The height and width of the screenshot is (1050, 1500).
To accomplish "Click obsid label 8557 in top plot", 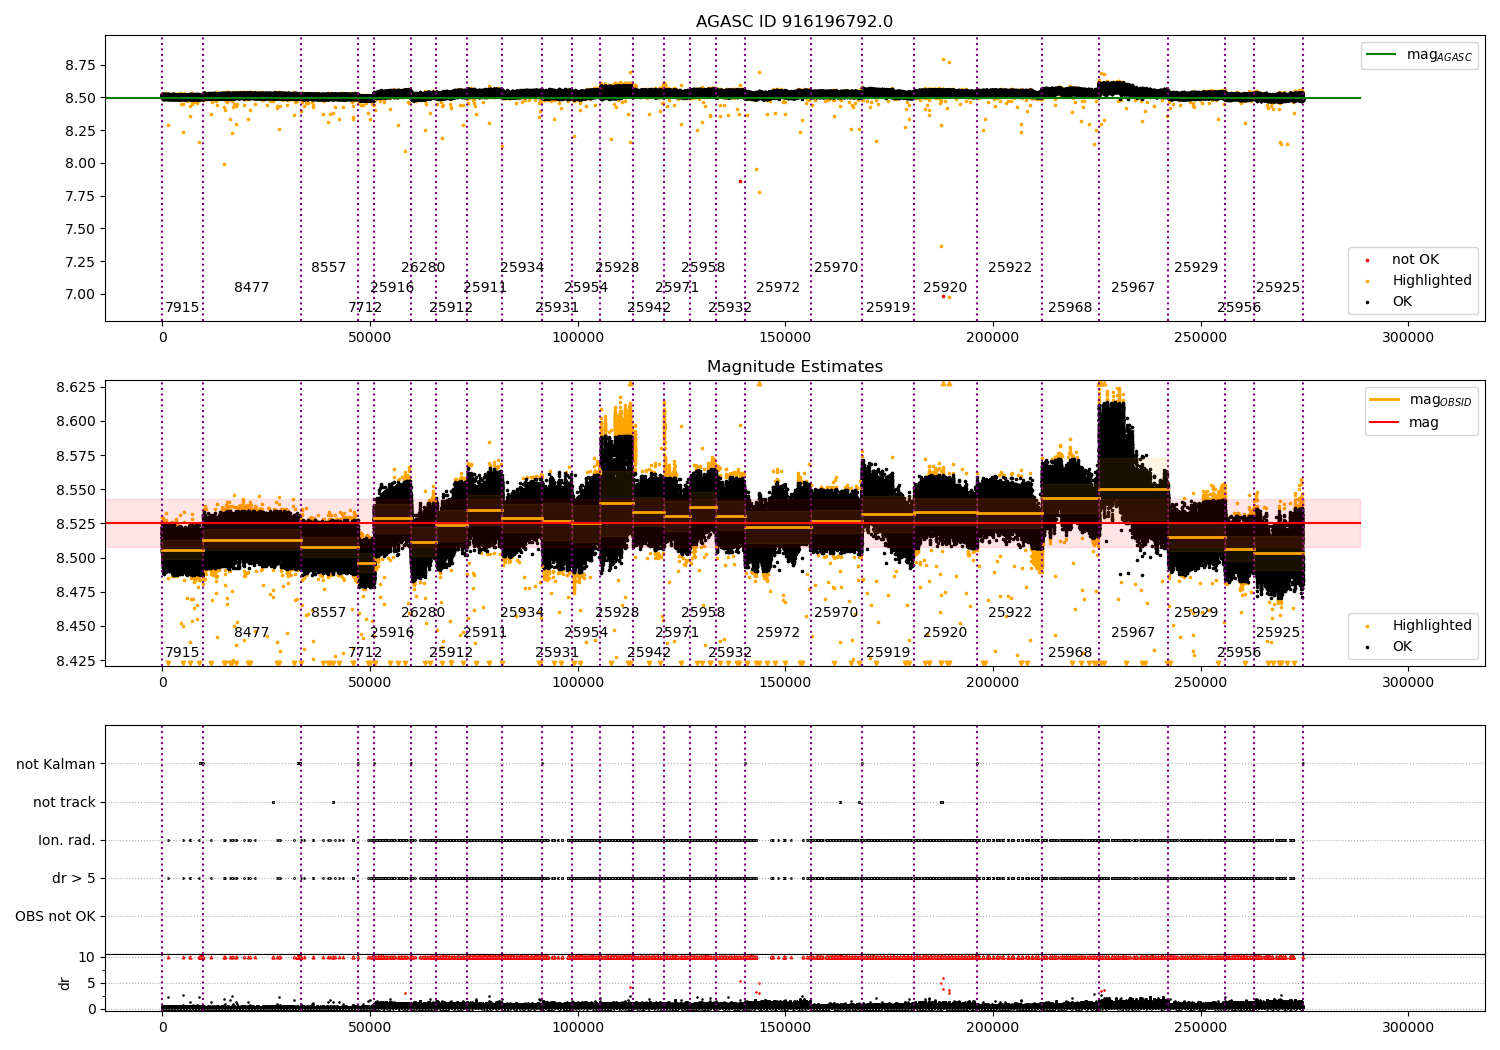I will [x=328, y=267].
